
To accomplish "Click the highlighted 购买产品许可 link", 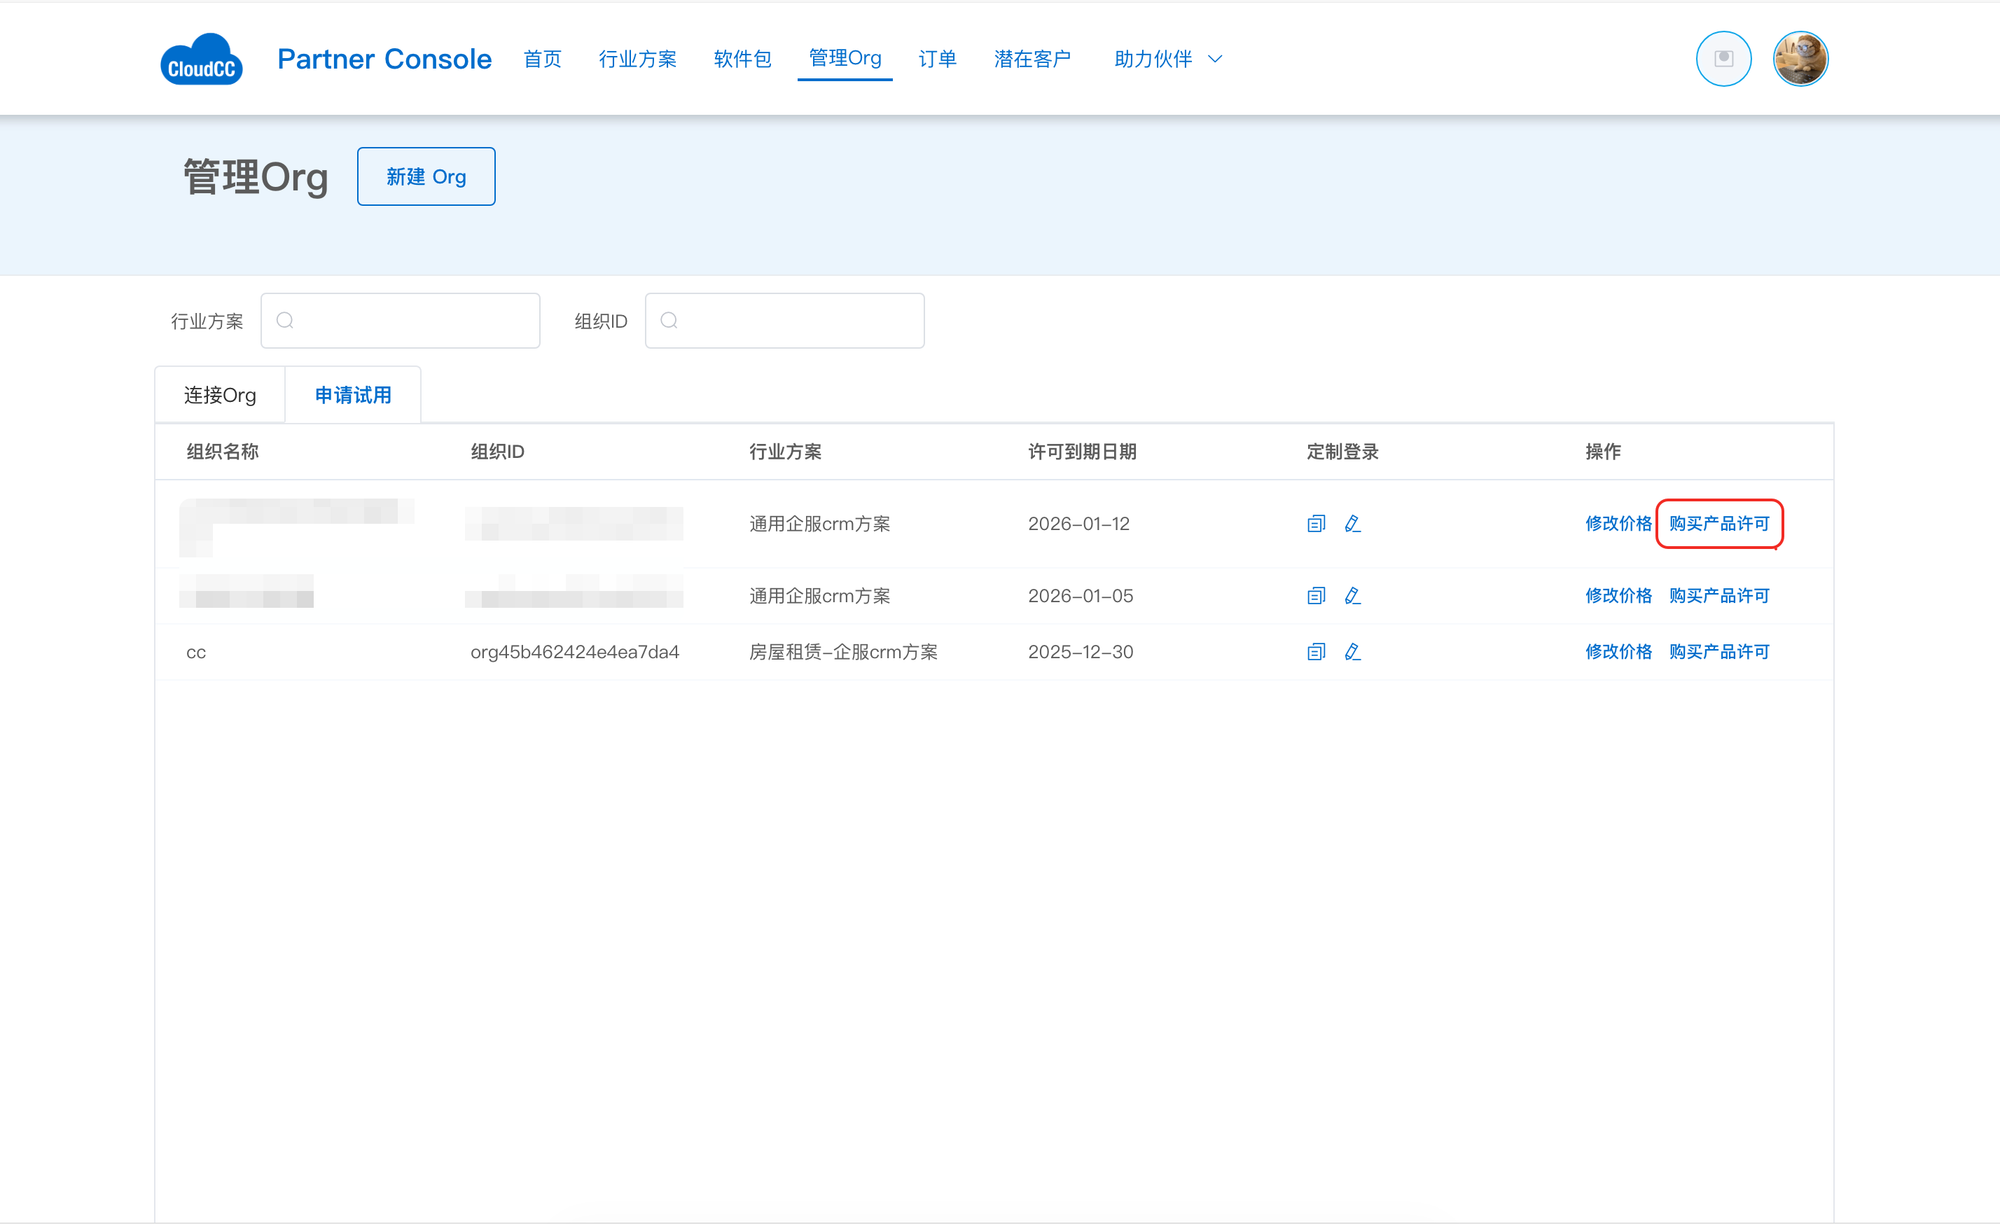I will point(1719,524).
